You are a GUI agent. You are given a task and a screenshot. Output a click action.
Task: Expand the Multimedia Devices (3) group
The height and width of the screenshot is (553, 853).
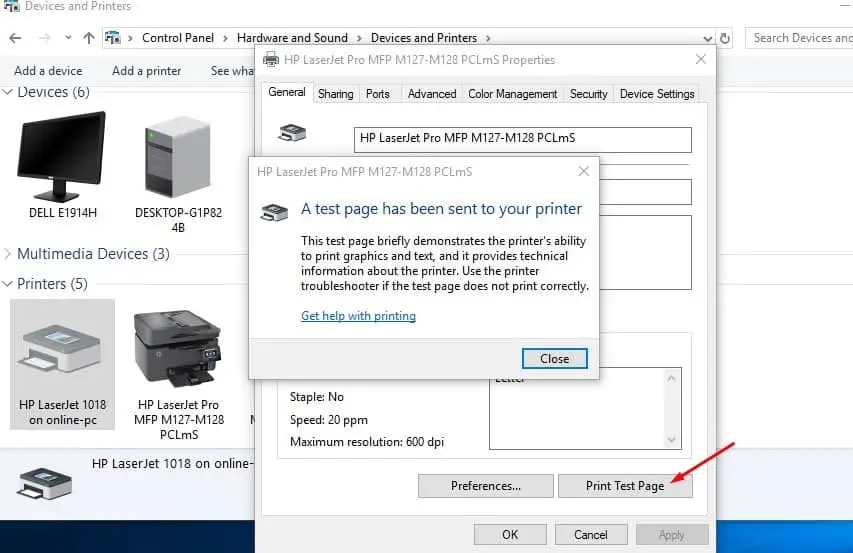tap(8, 253)
